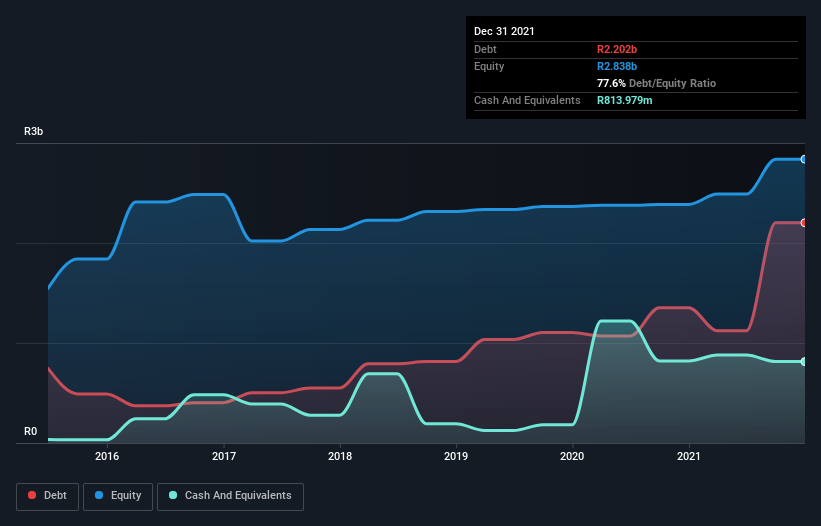The width and height of the screenshot is (821, 526).
Task: Toggle the Debt series legend button
Action: click(x=48, y=496)
